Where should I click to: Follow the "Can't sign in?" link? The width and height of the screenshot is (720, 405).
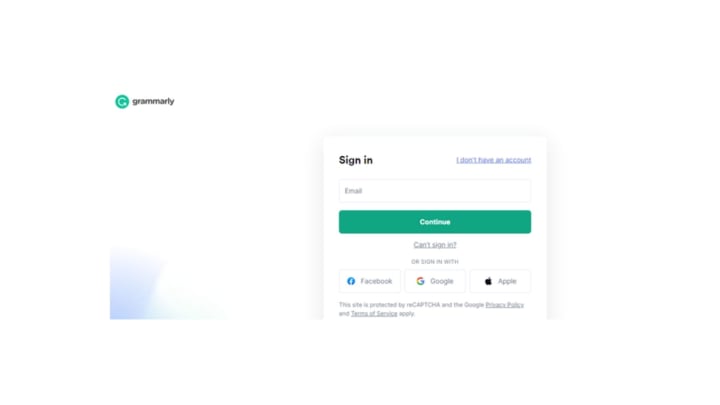tap(435, 245)
